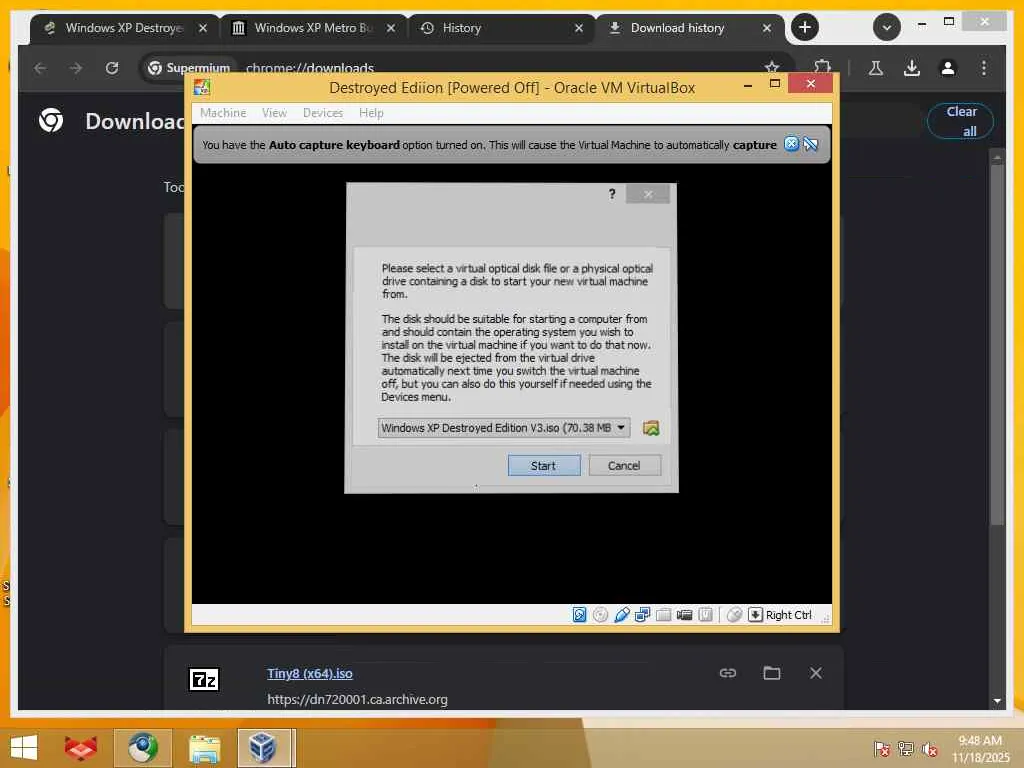Open browser downloads toolbar icon

pyautogui.click(x=912, y=67)
